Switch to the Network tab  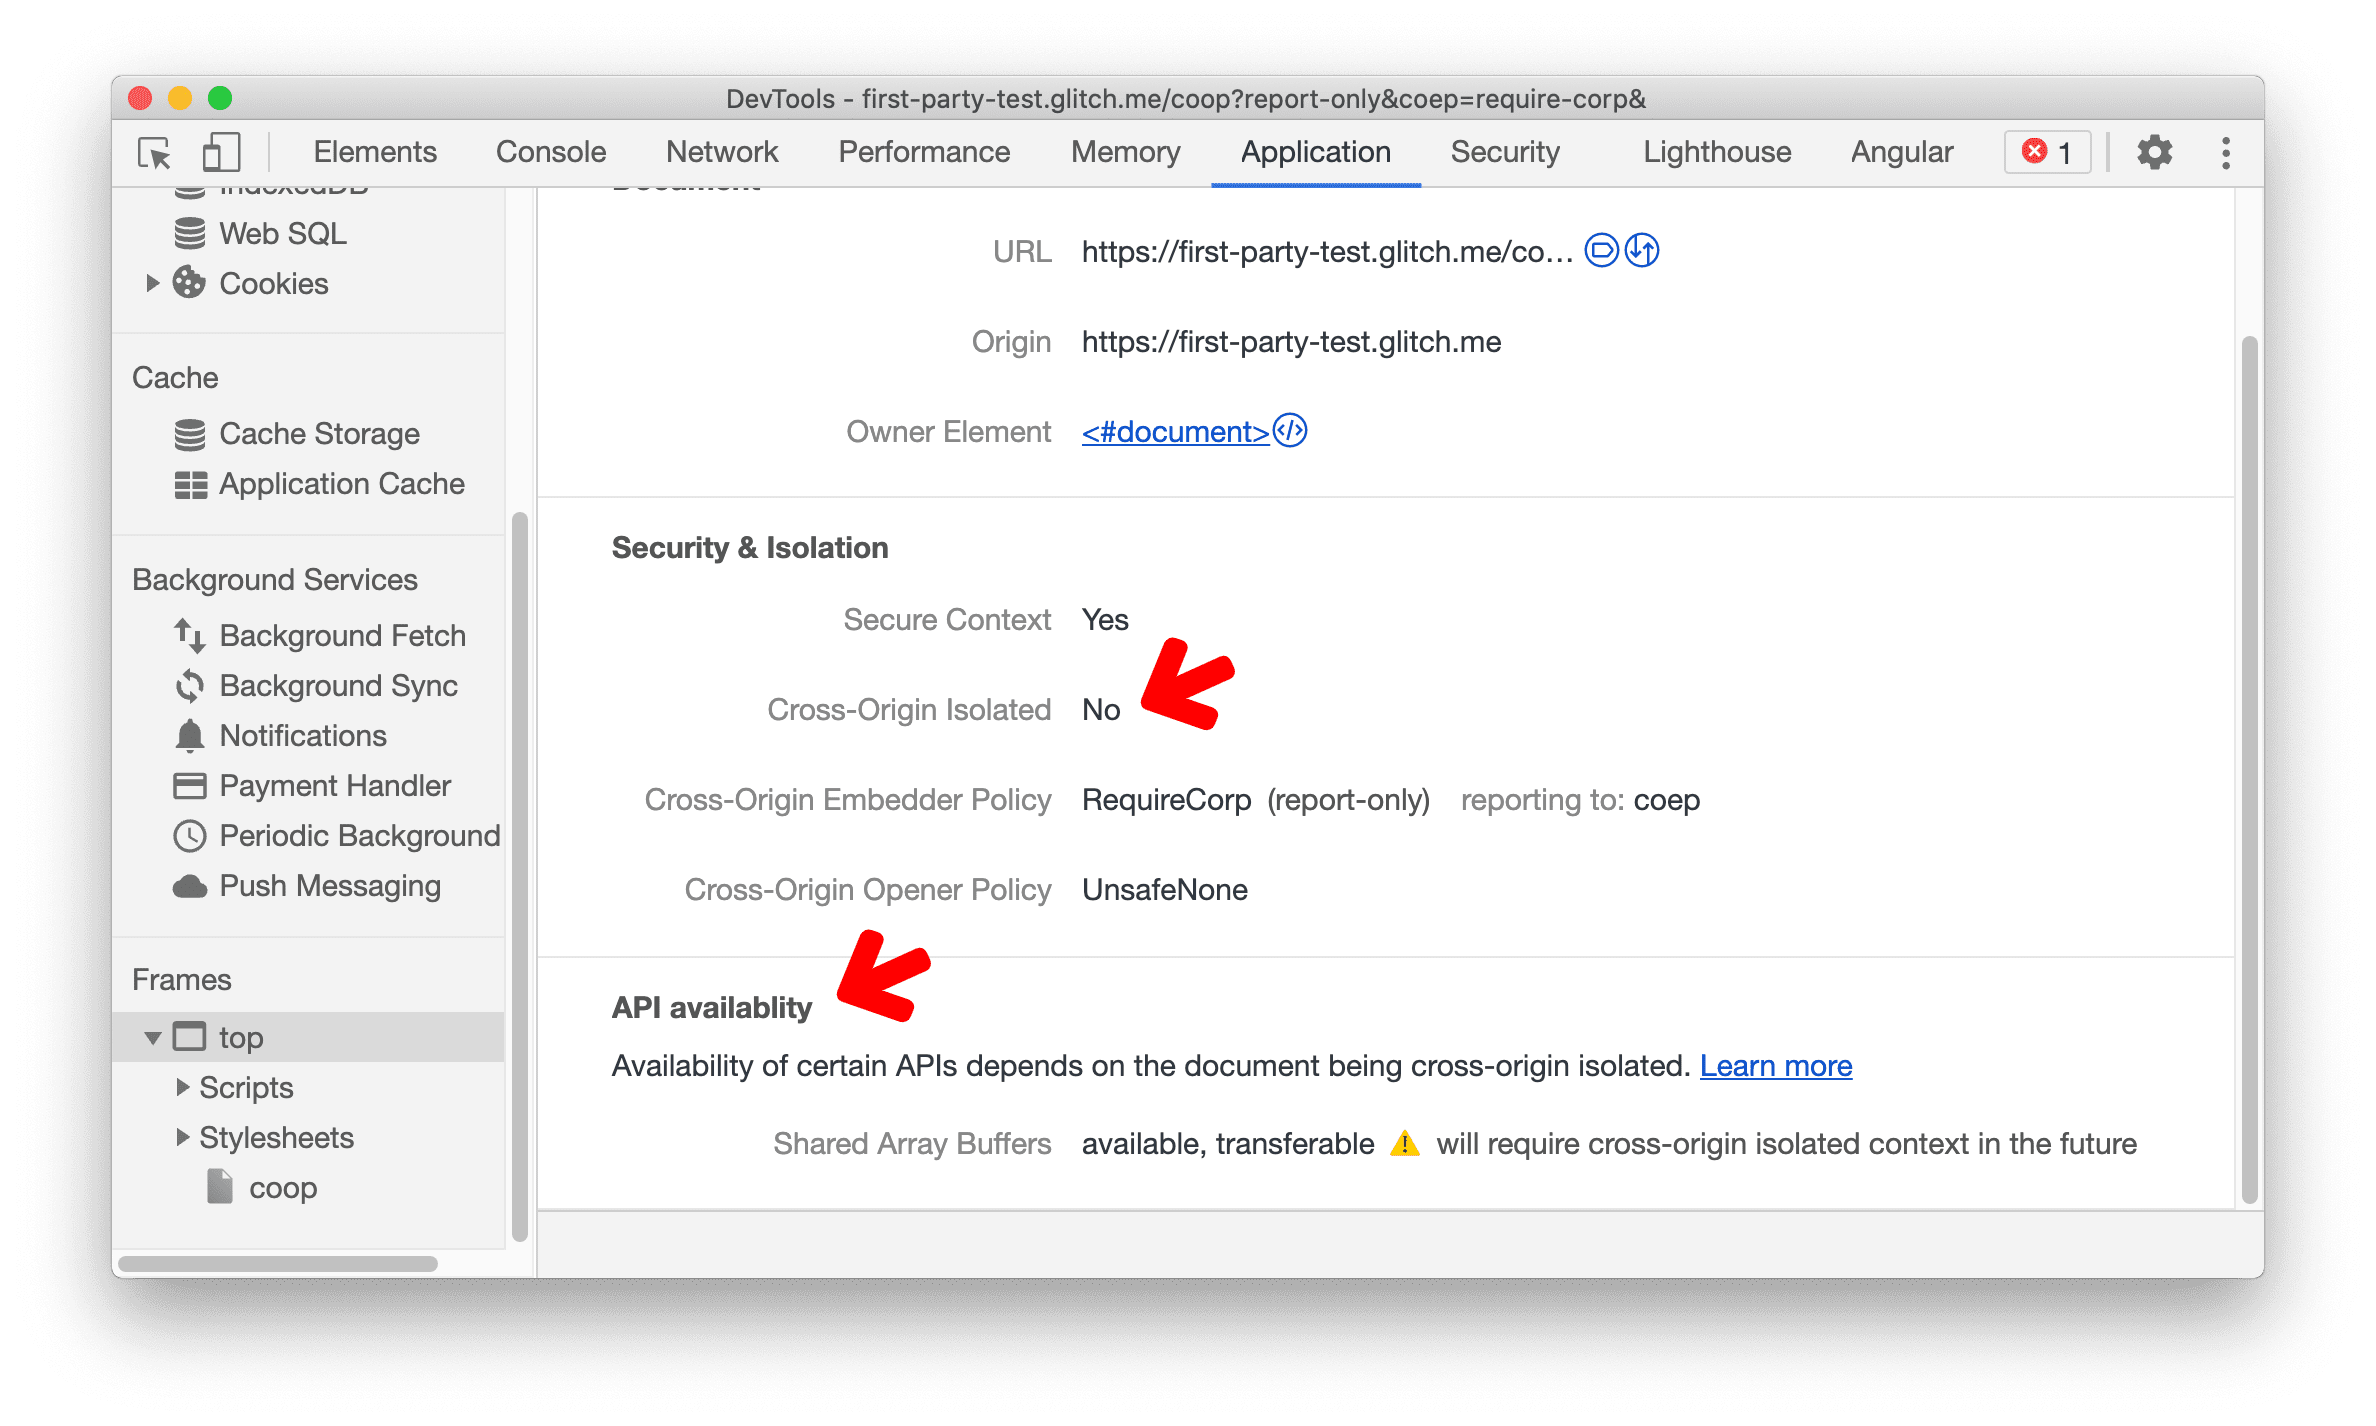tap(714, 151)
